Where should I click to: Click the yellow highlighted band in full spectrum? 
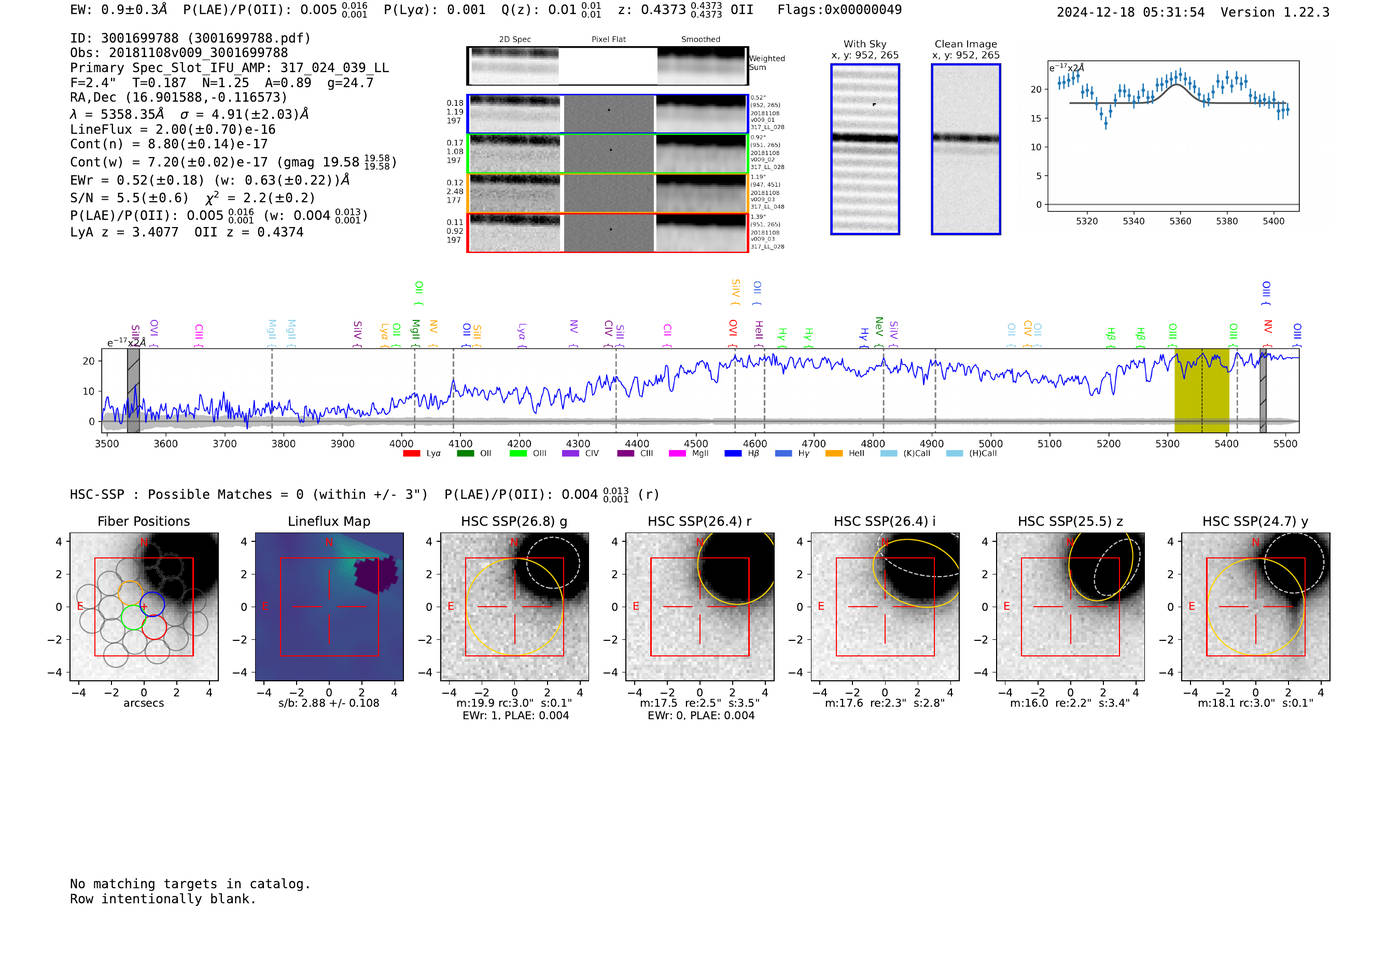click(x=1202, y=391)
